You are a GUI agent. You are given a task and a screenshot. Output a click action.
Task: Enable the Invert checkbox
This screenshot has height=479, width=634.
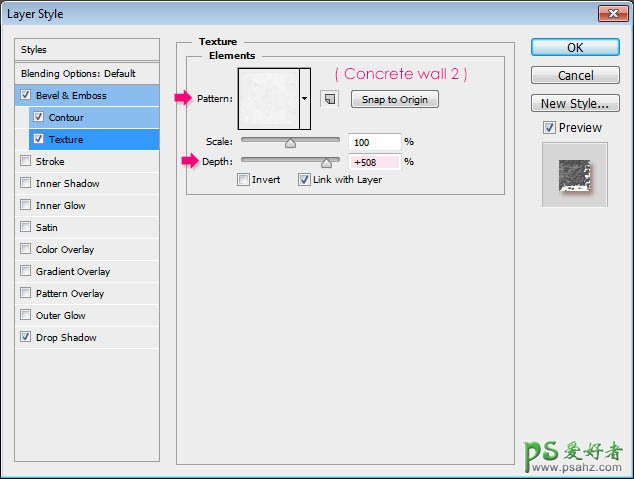tap(244, 180)
